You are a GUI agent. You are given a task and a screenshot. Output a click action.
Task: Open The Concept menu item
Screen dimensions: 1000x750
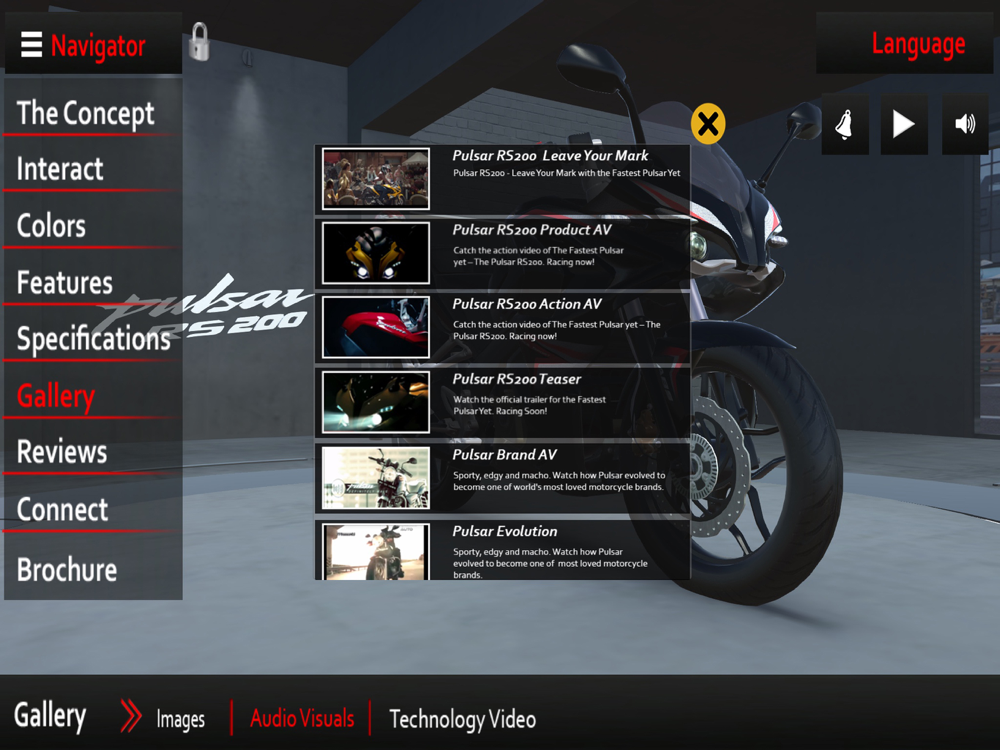pos(93,114)
